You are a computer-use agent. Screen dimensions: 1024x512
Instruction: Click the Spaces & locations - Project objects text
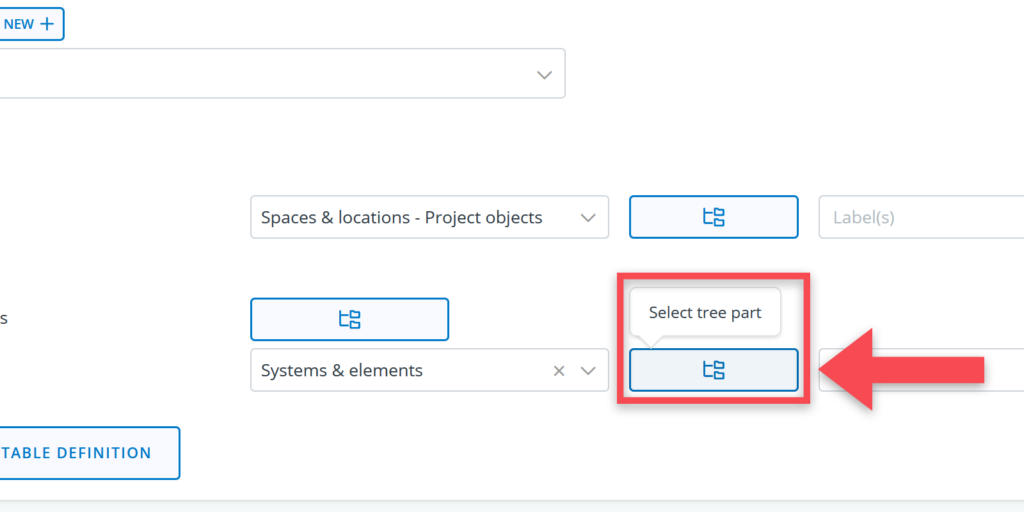point(401,217)
